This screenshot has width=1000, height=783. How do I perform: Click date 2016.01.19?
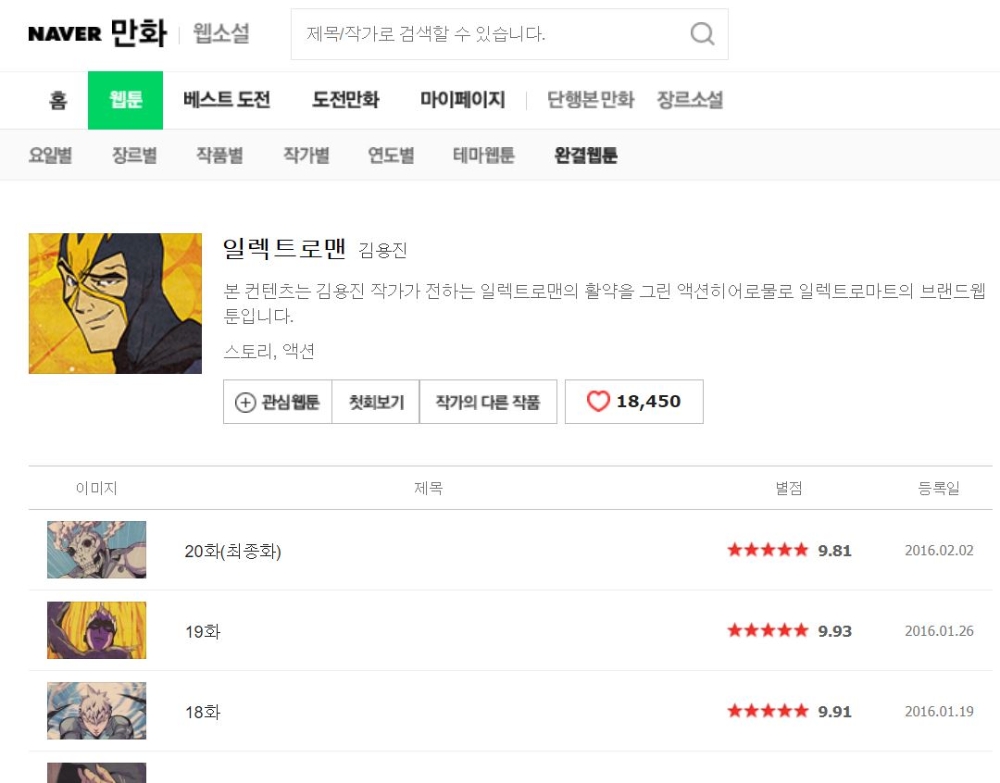(939, 711)
